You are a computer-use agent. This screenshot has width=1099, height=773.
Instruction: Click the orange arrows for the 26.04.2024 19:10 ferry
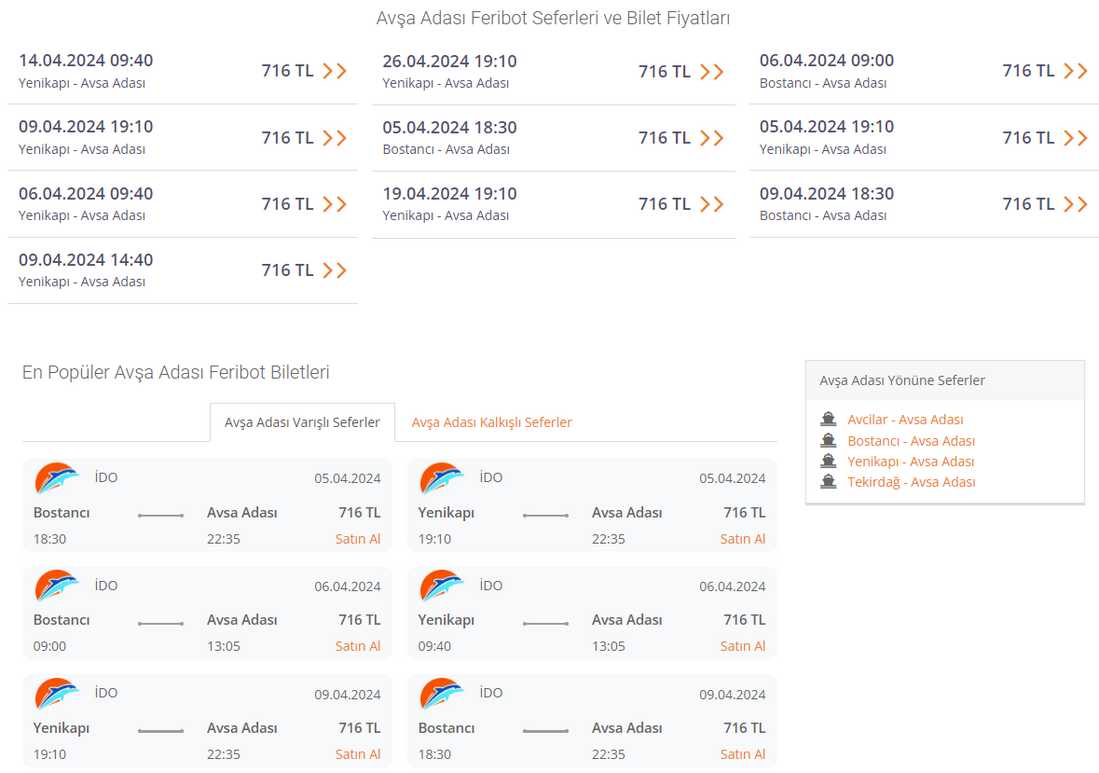712,72
